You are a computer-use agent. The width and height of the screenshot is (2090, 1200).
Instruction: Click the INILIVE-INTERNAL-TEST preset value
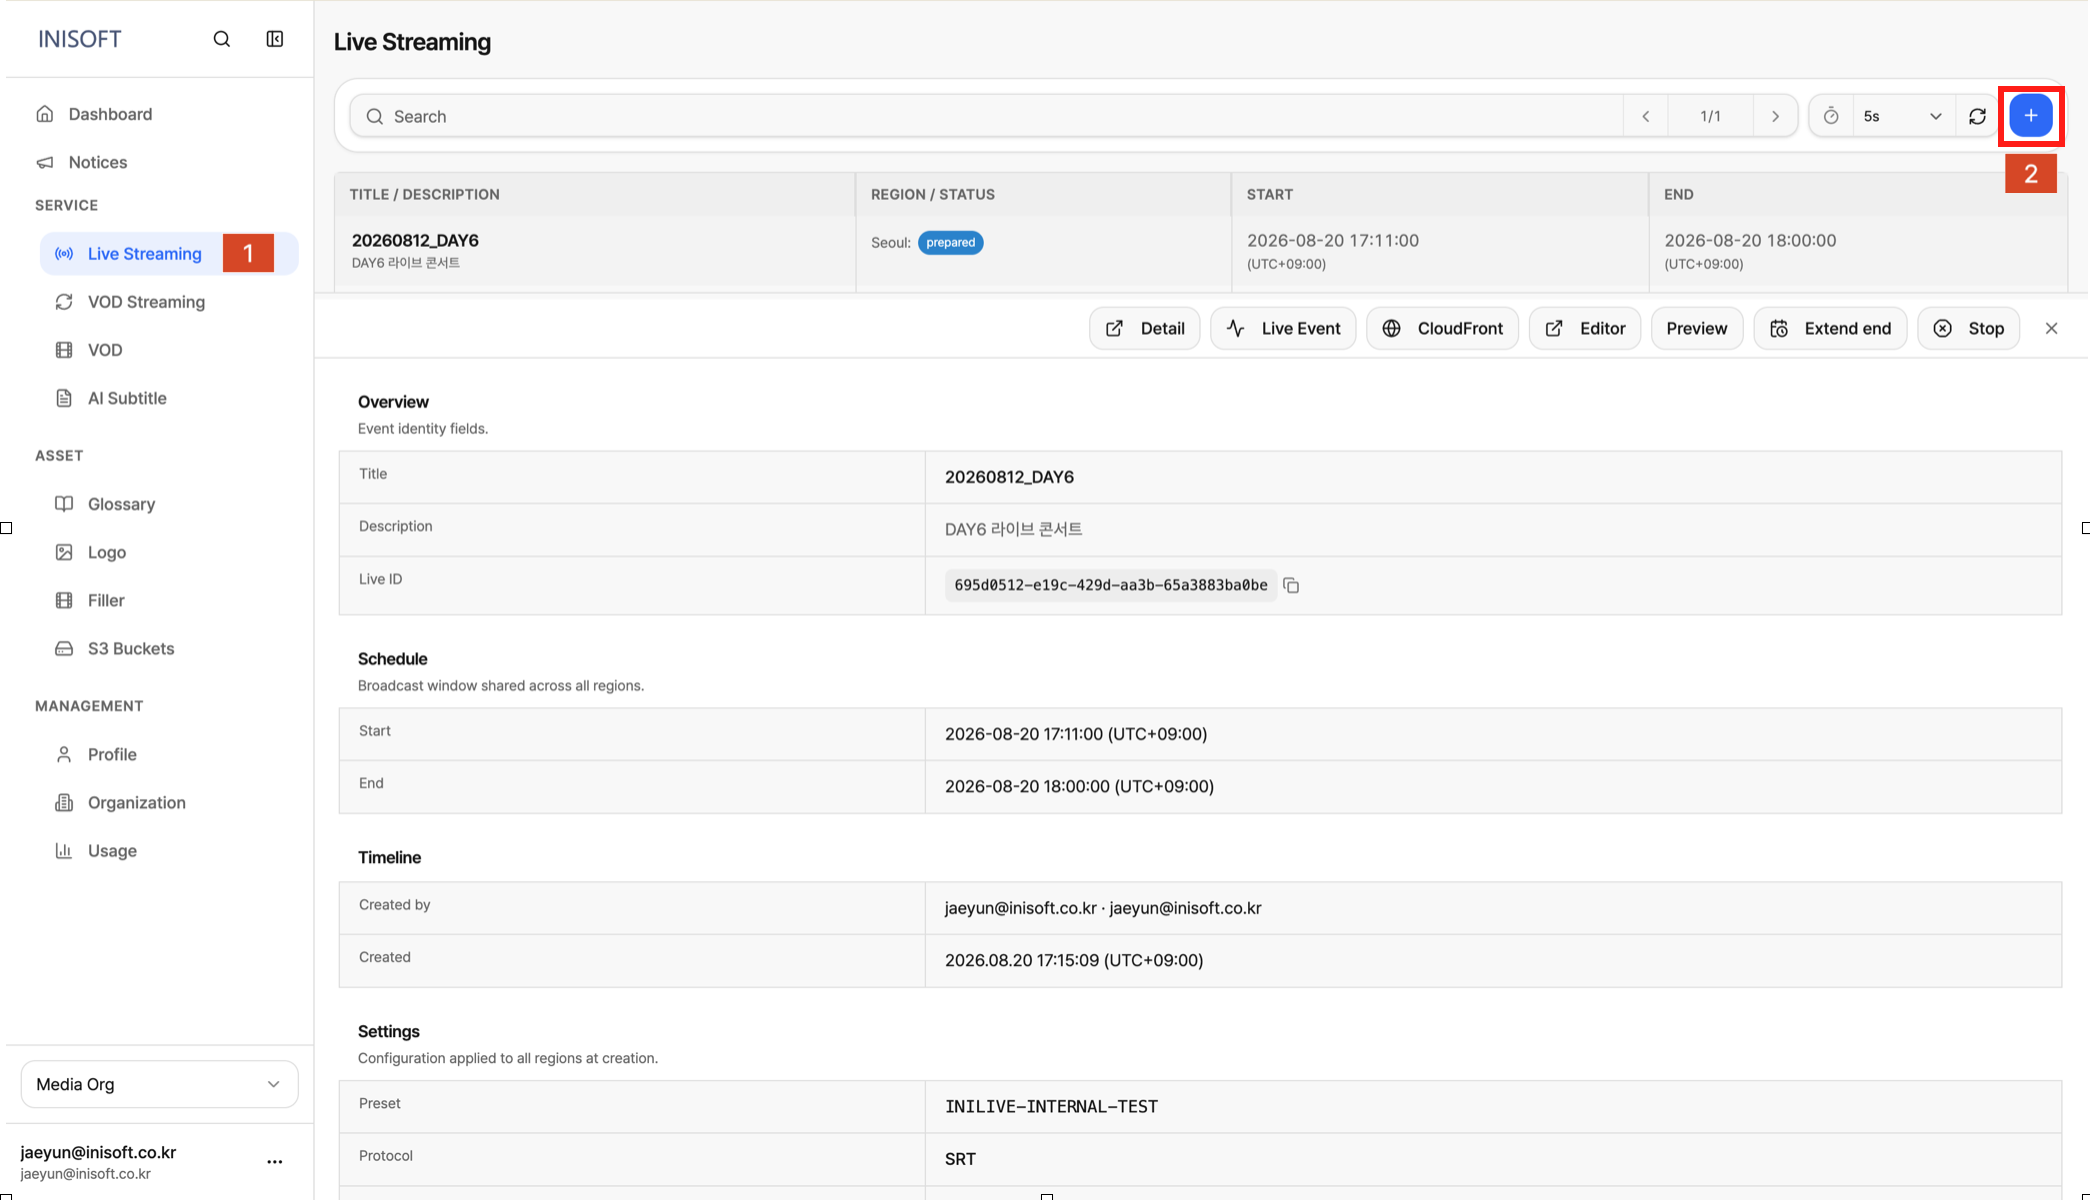(x=1051, y=1106)
